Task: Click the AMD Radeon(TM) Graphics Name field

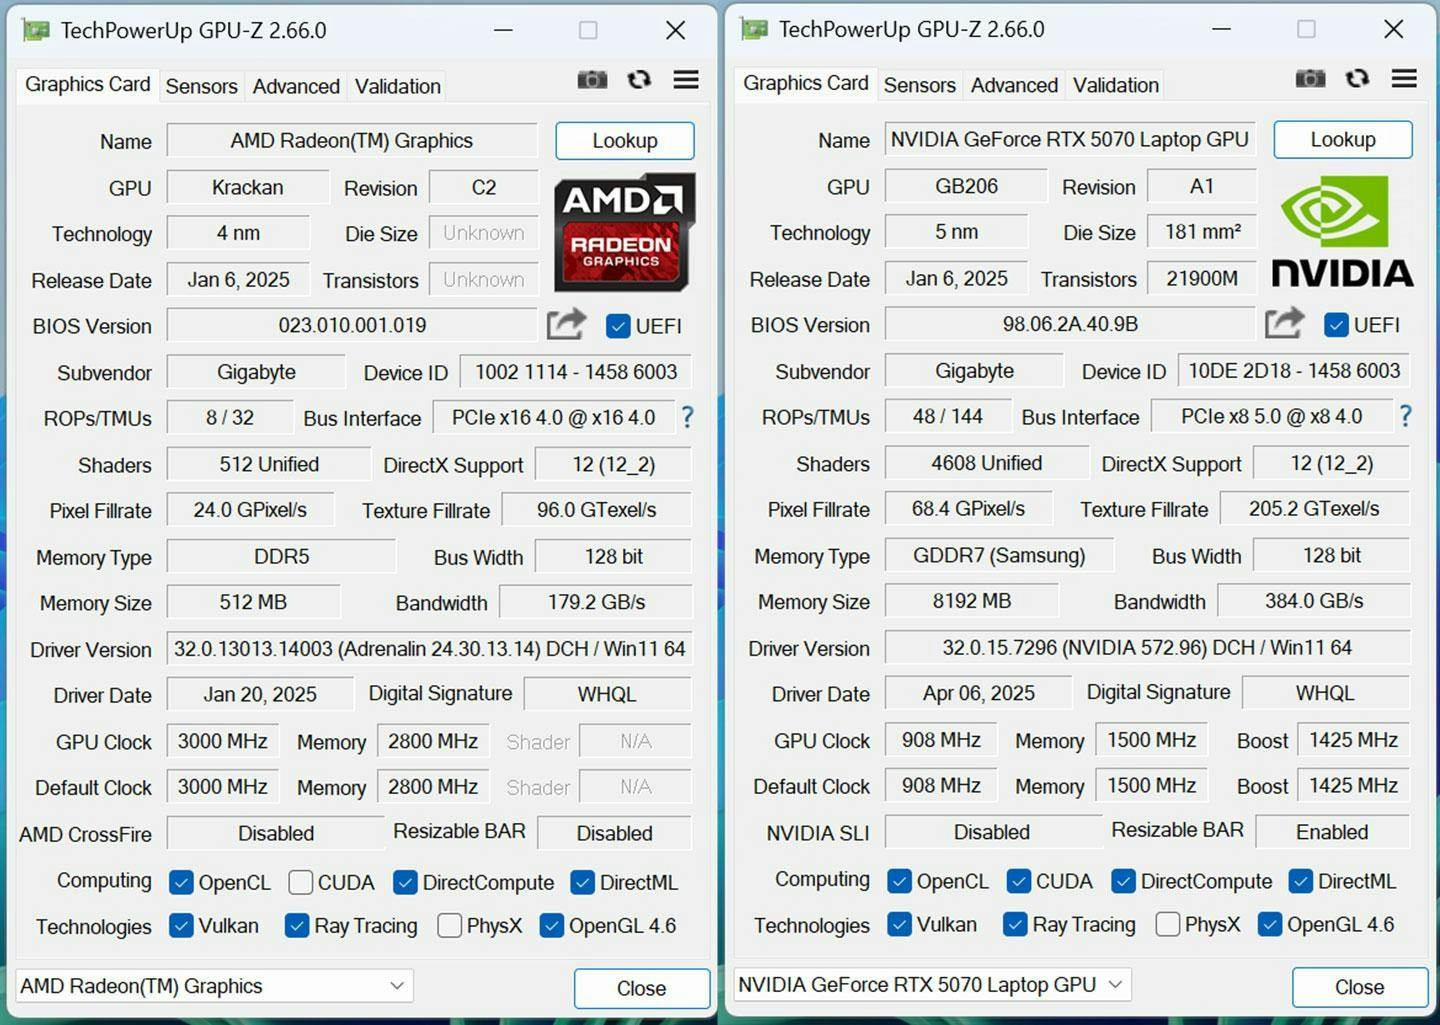Action: pyautogui.click(x=352, y=141)
